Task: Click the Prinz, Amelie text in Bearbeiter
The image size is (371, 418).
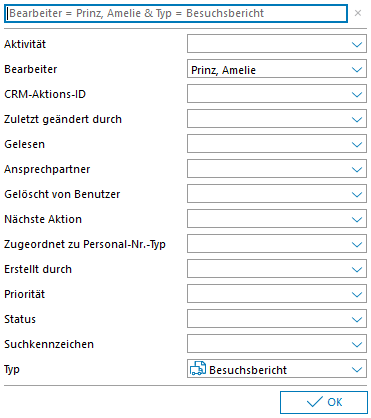Action: coord(223,70)
